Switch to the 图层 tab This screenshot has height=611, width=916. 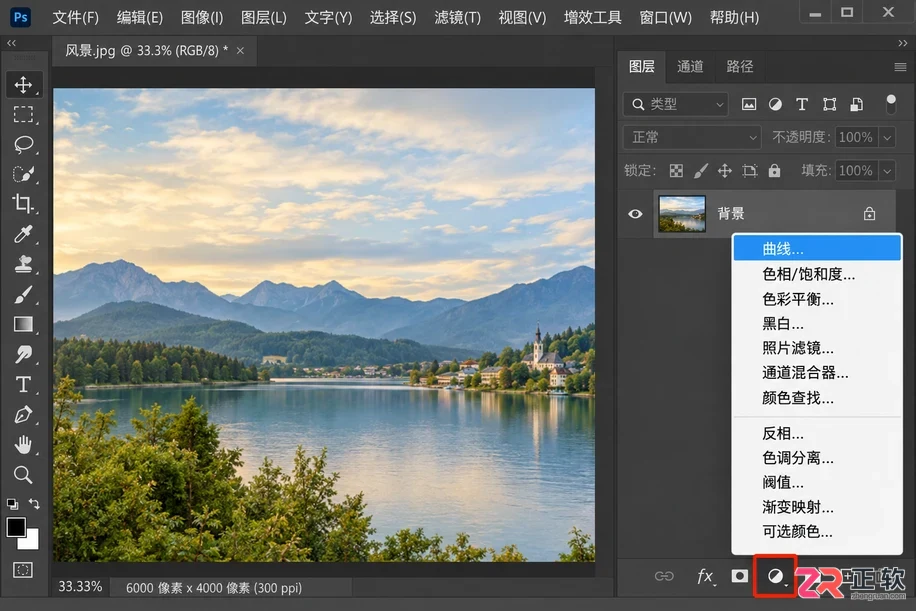coord(641,67)
